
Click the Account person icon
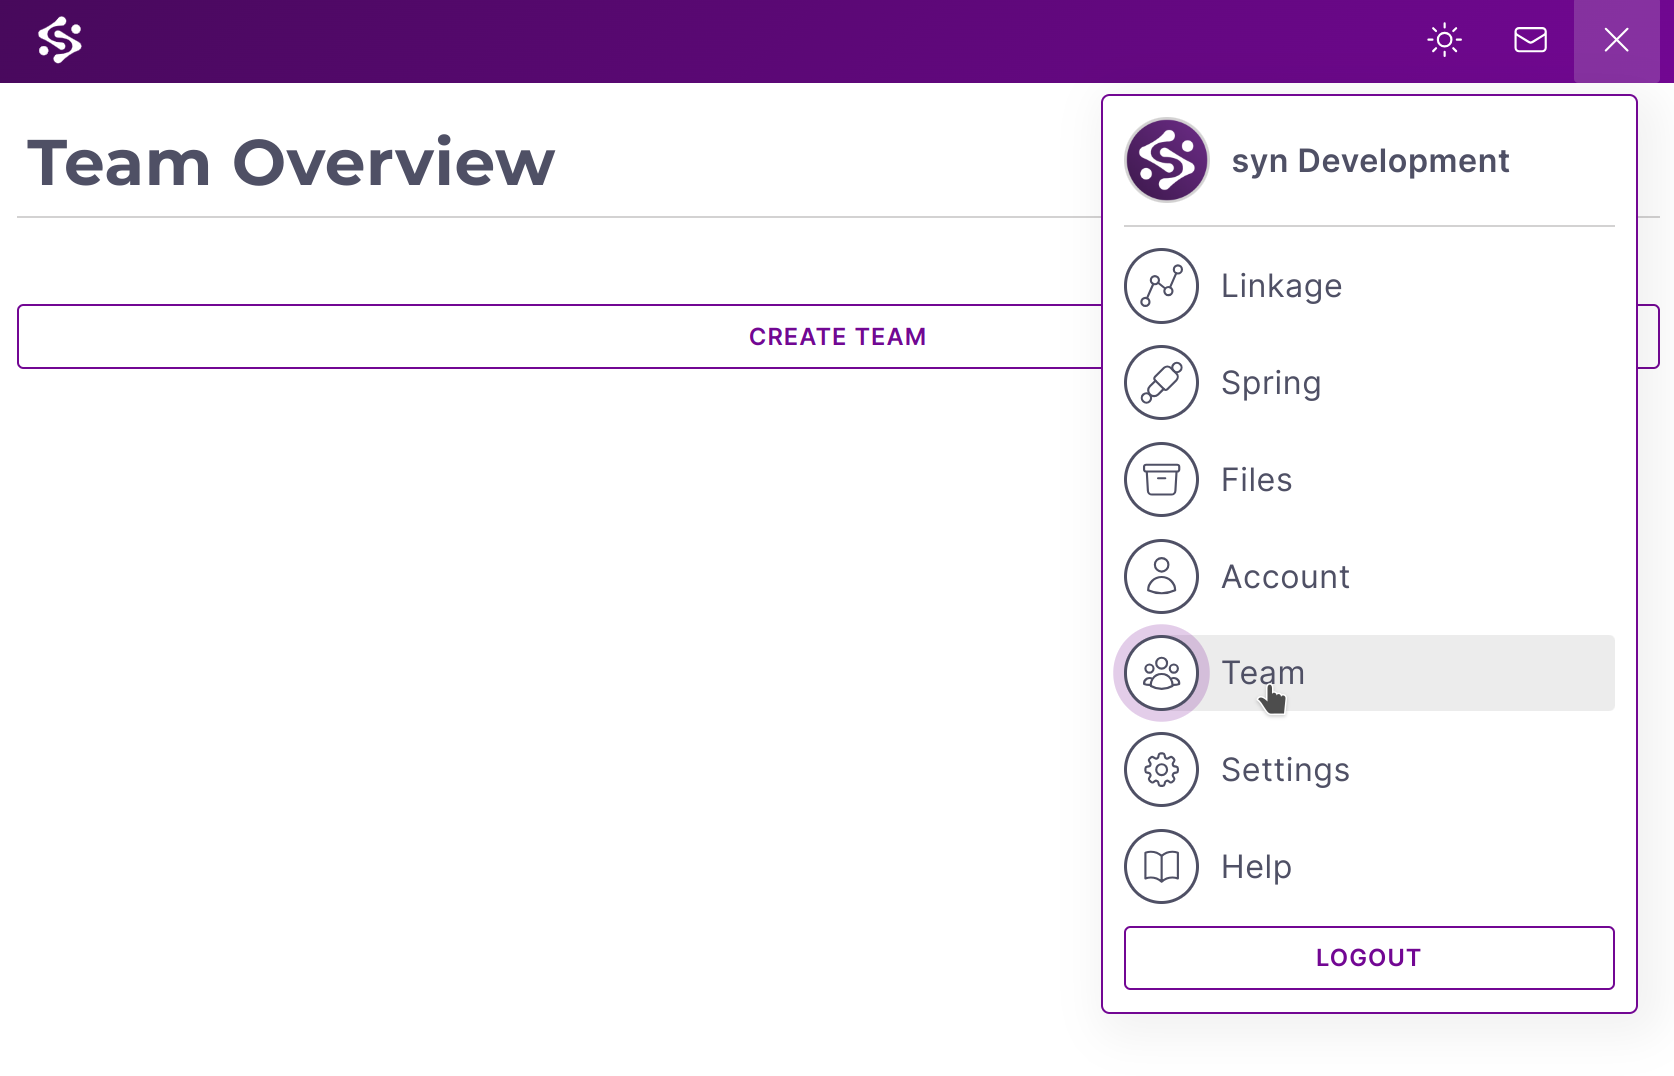[1161, 577]
